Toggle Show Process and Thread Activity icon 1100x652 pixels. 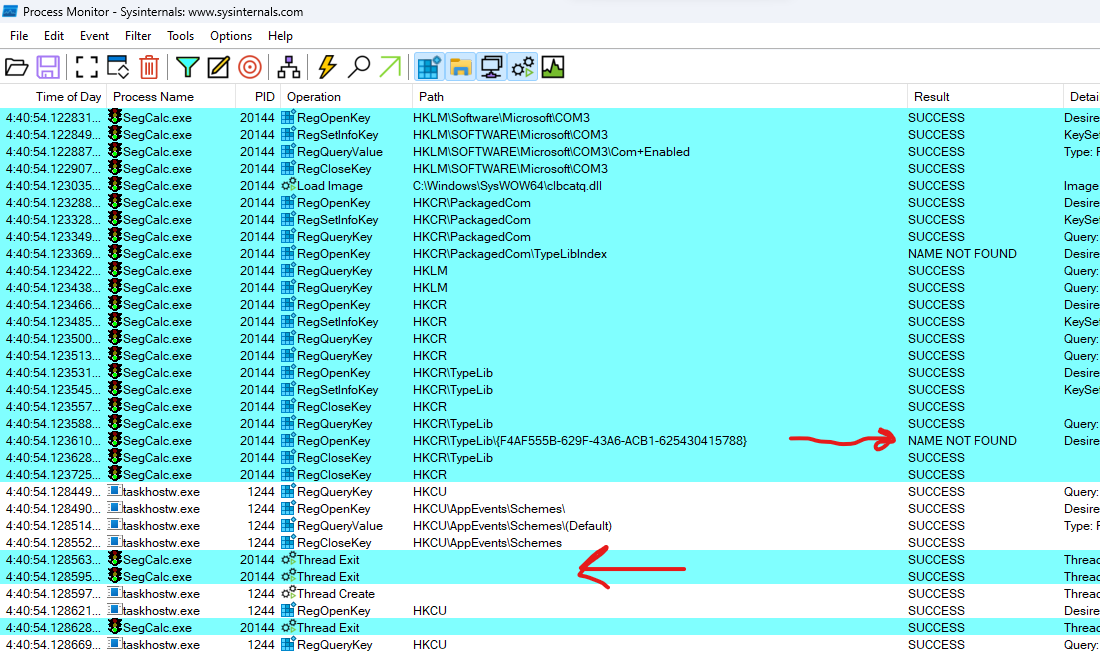coord(523,67)
